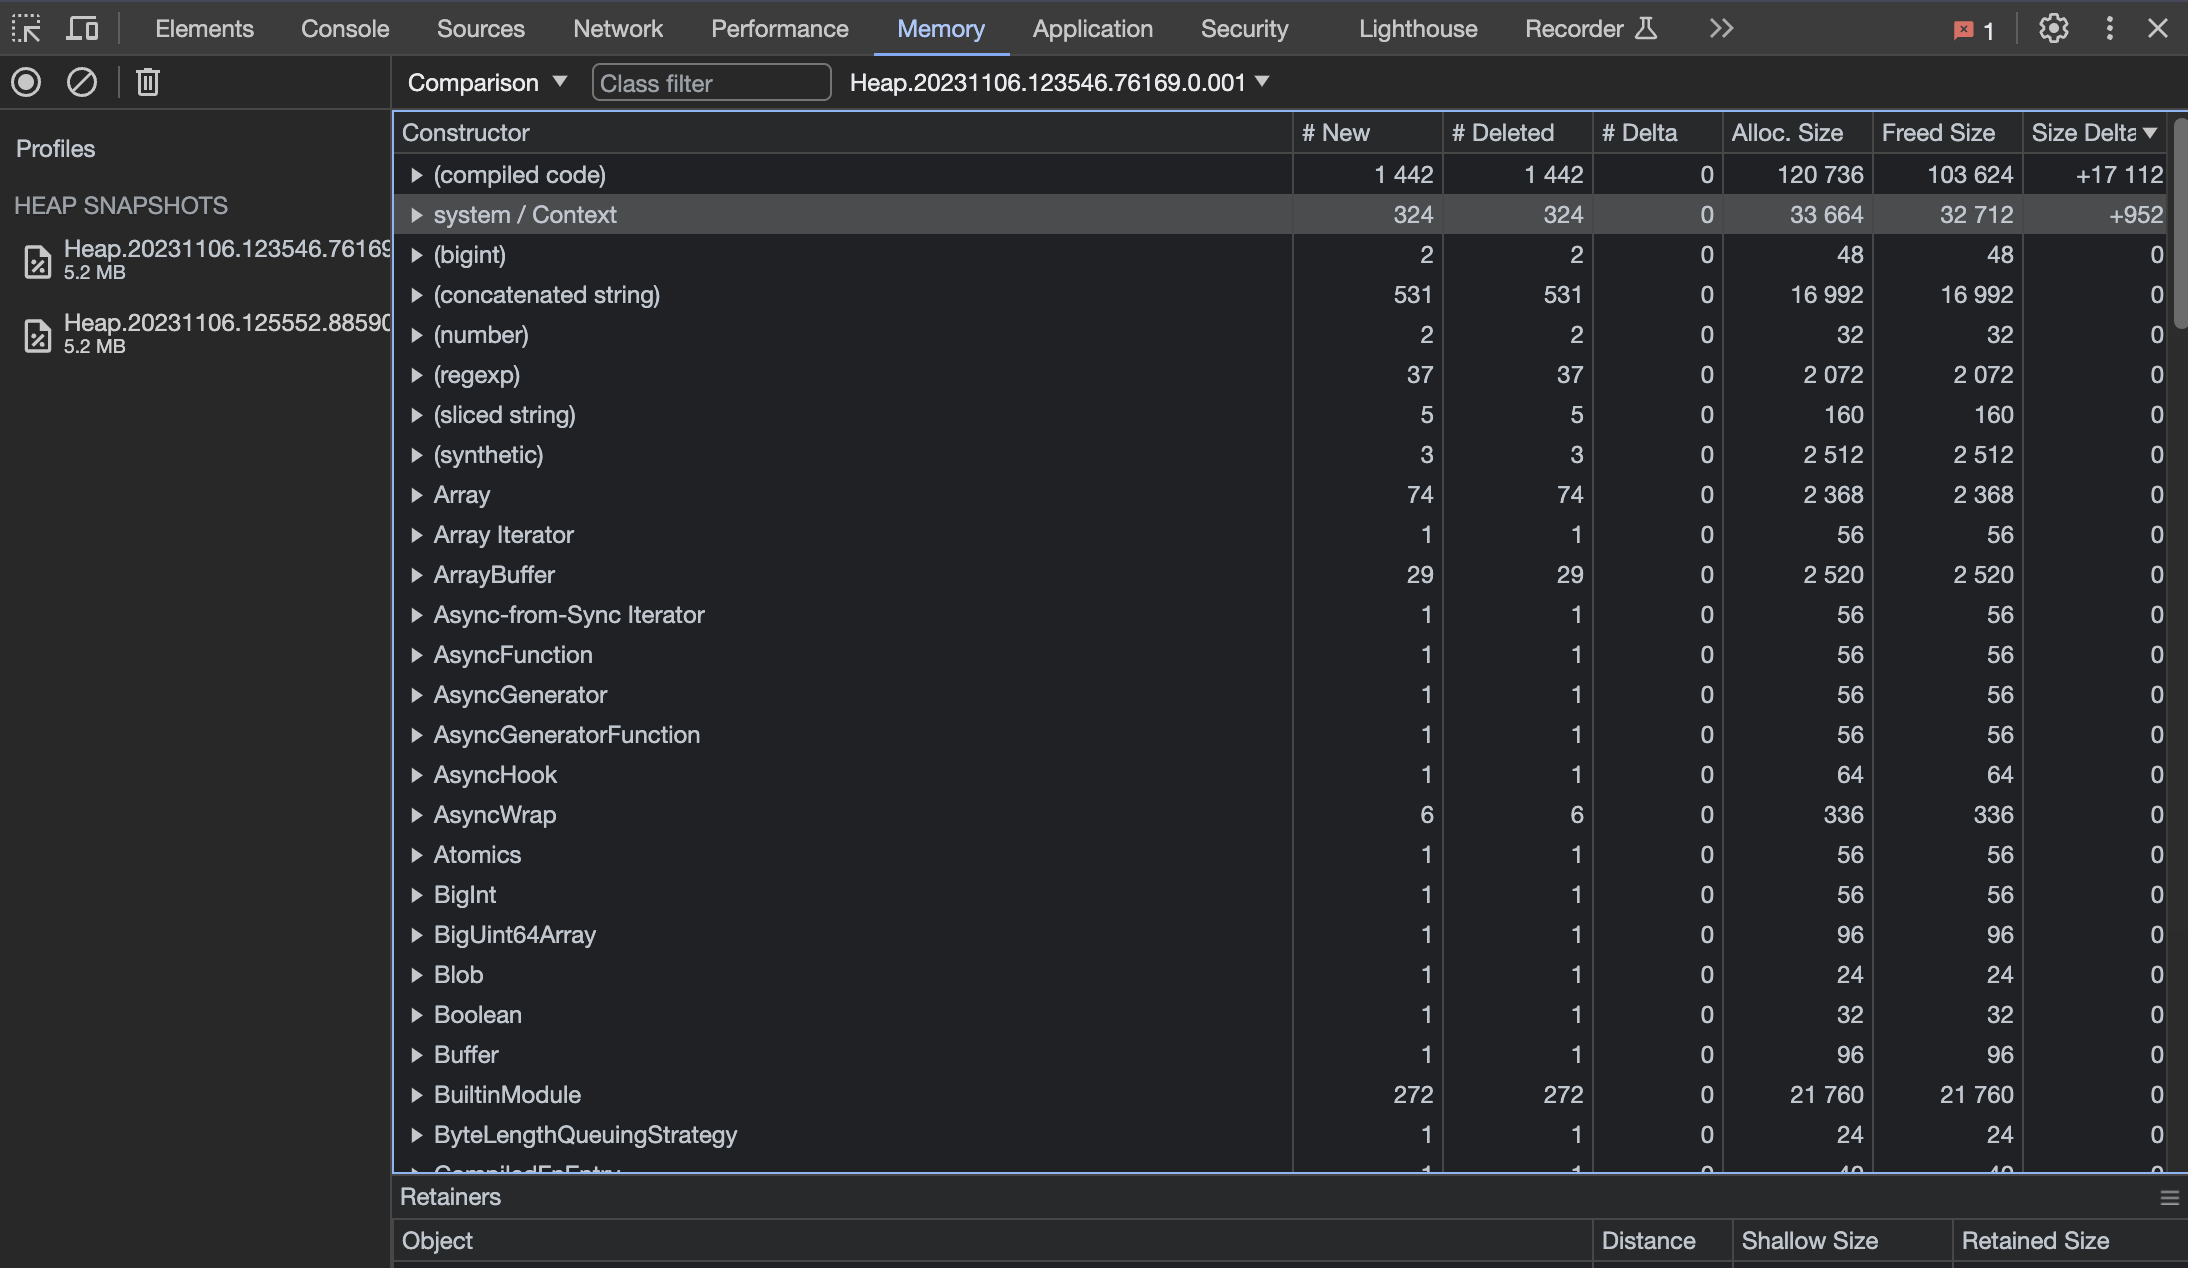Open DevTools settings gear
2188x1268 pixels.
(x=2053, y=28)
